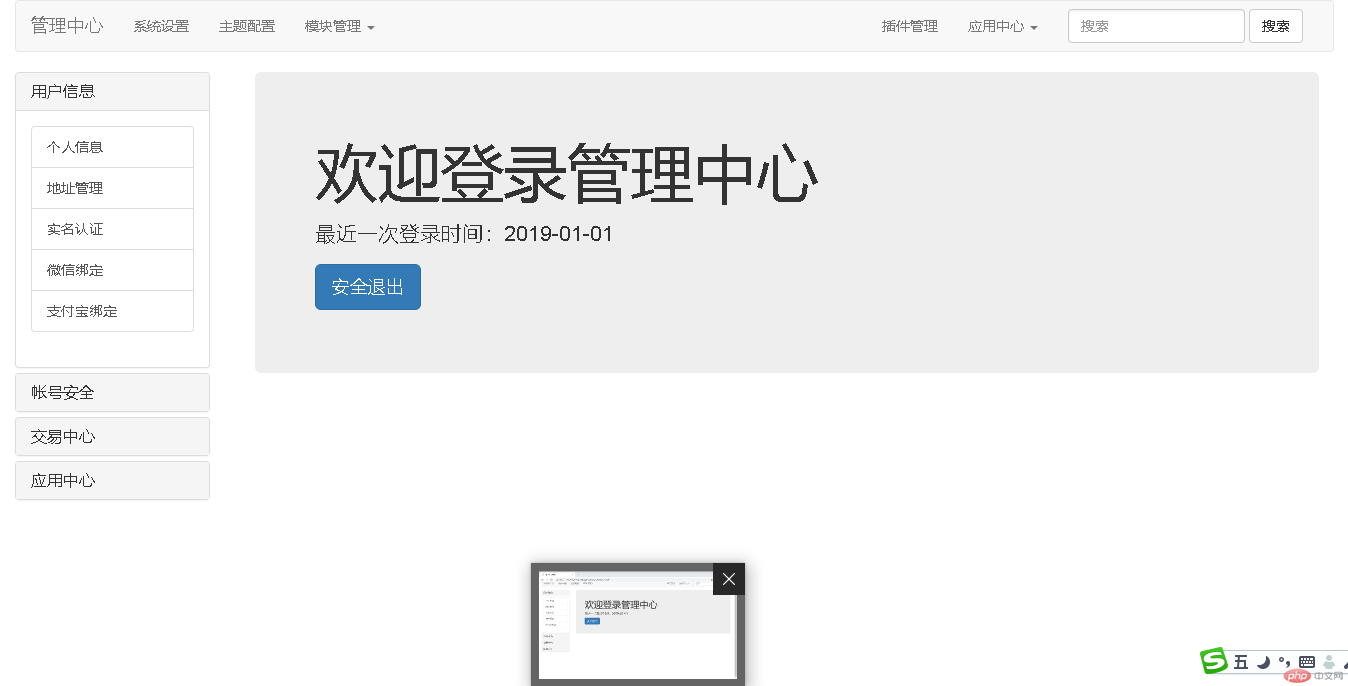Open the 模块管理 dropdown in the navbar

click(x=340, y=26)
